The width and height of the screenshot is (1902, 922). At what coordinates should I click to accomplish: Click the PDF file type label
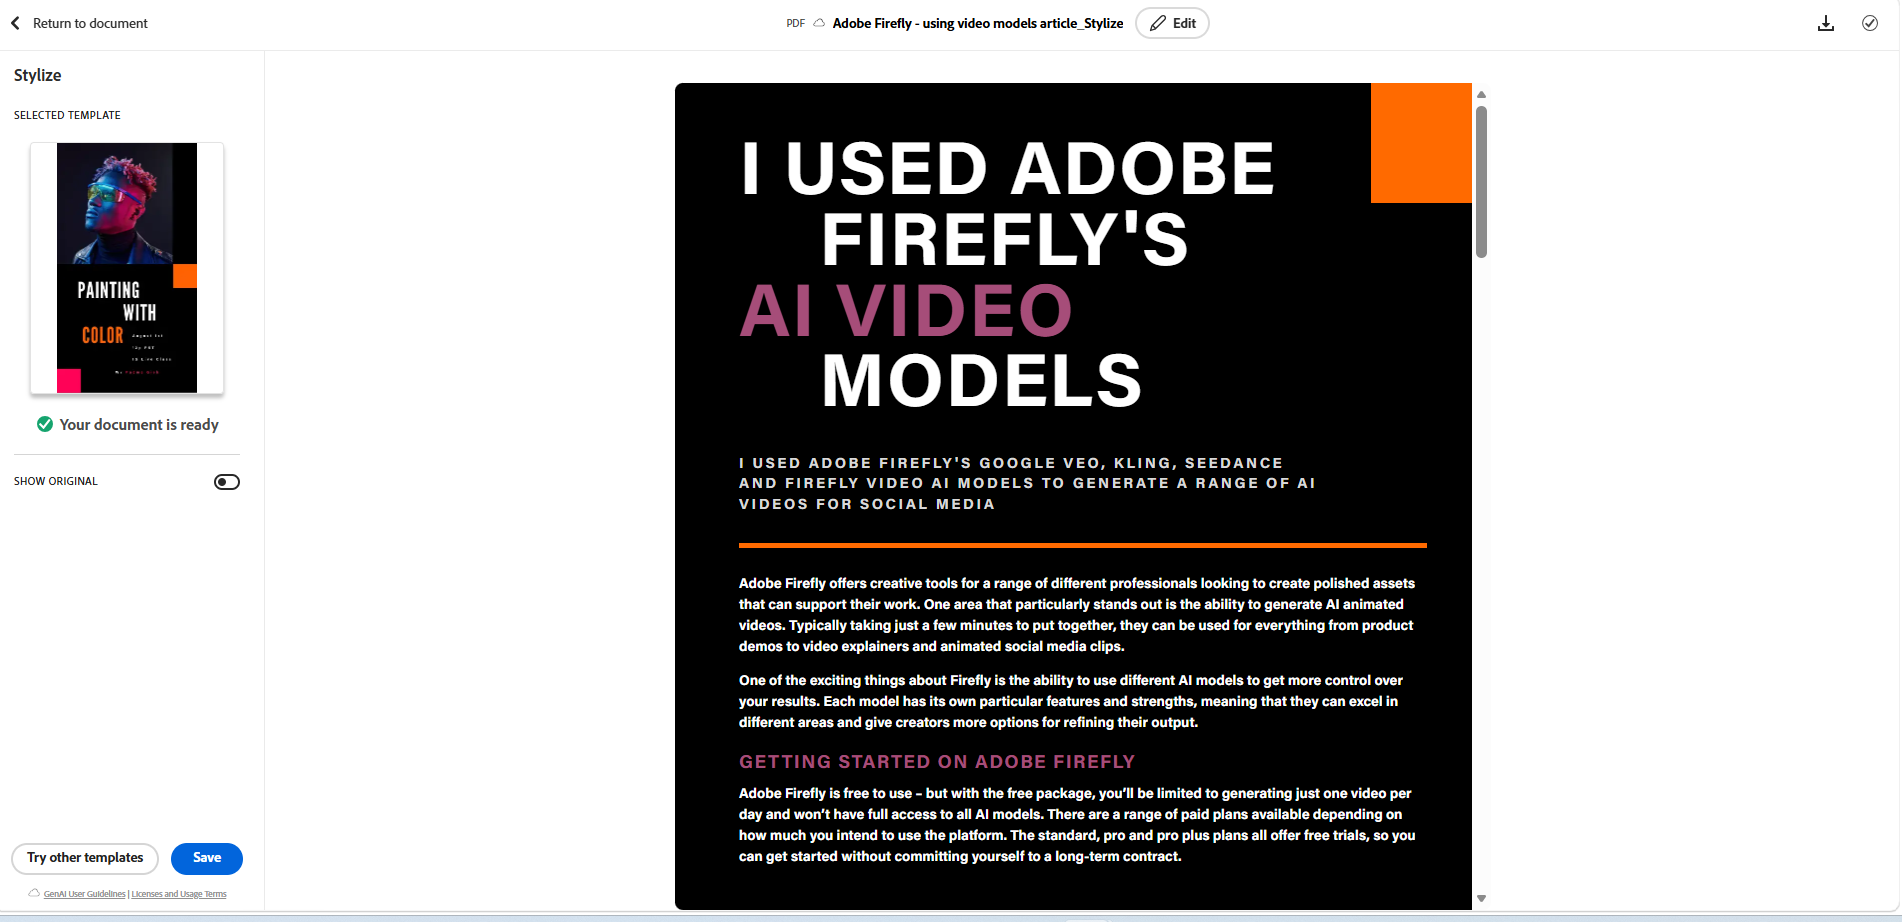pos(796,23)
